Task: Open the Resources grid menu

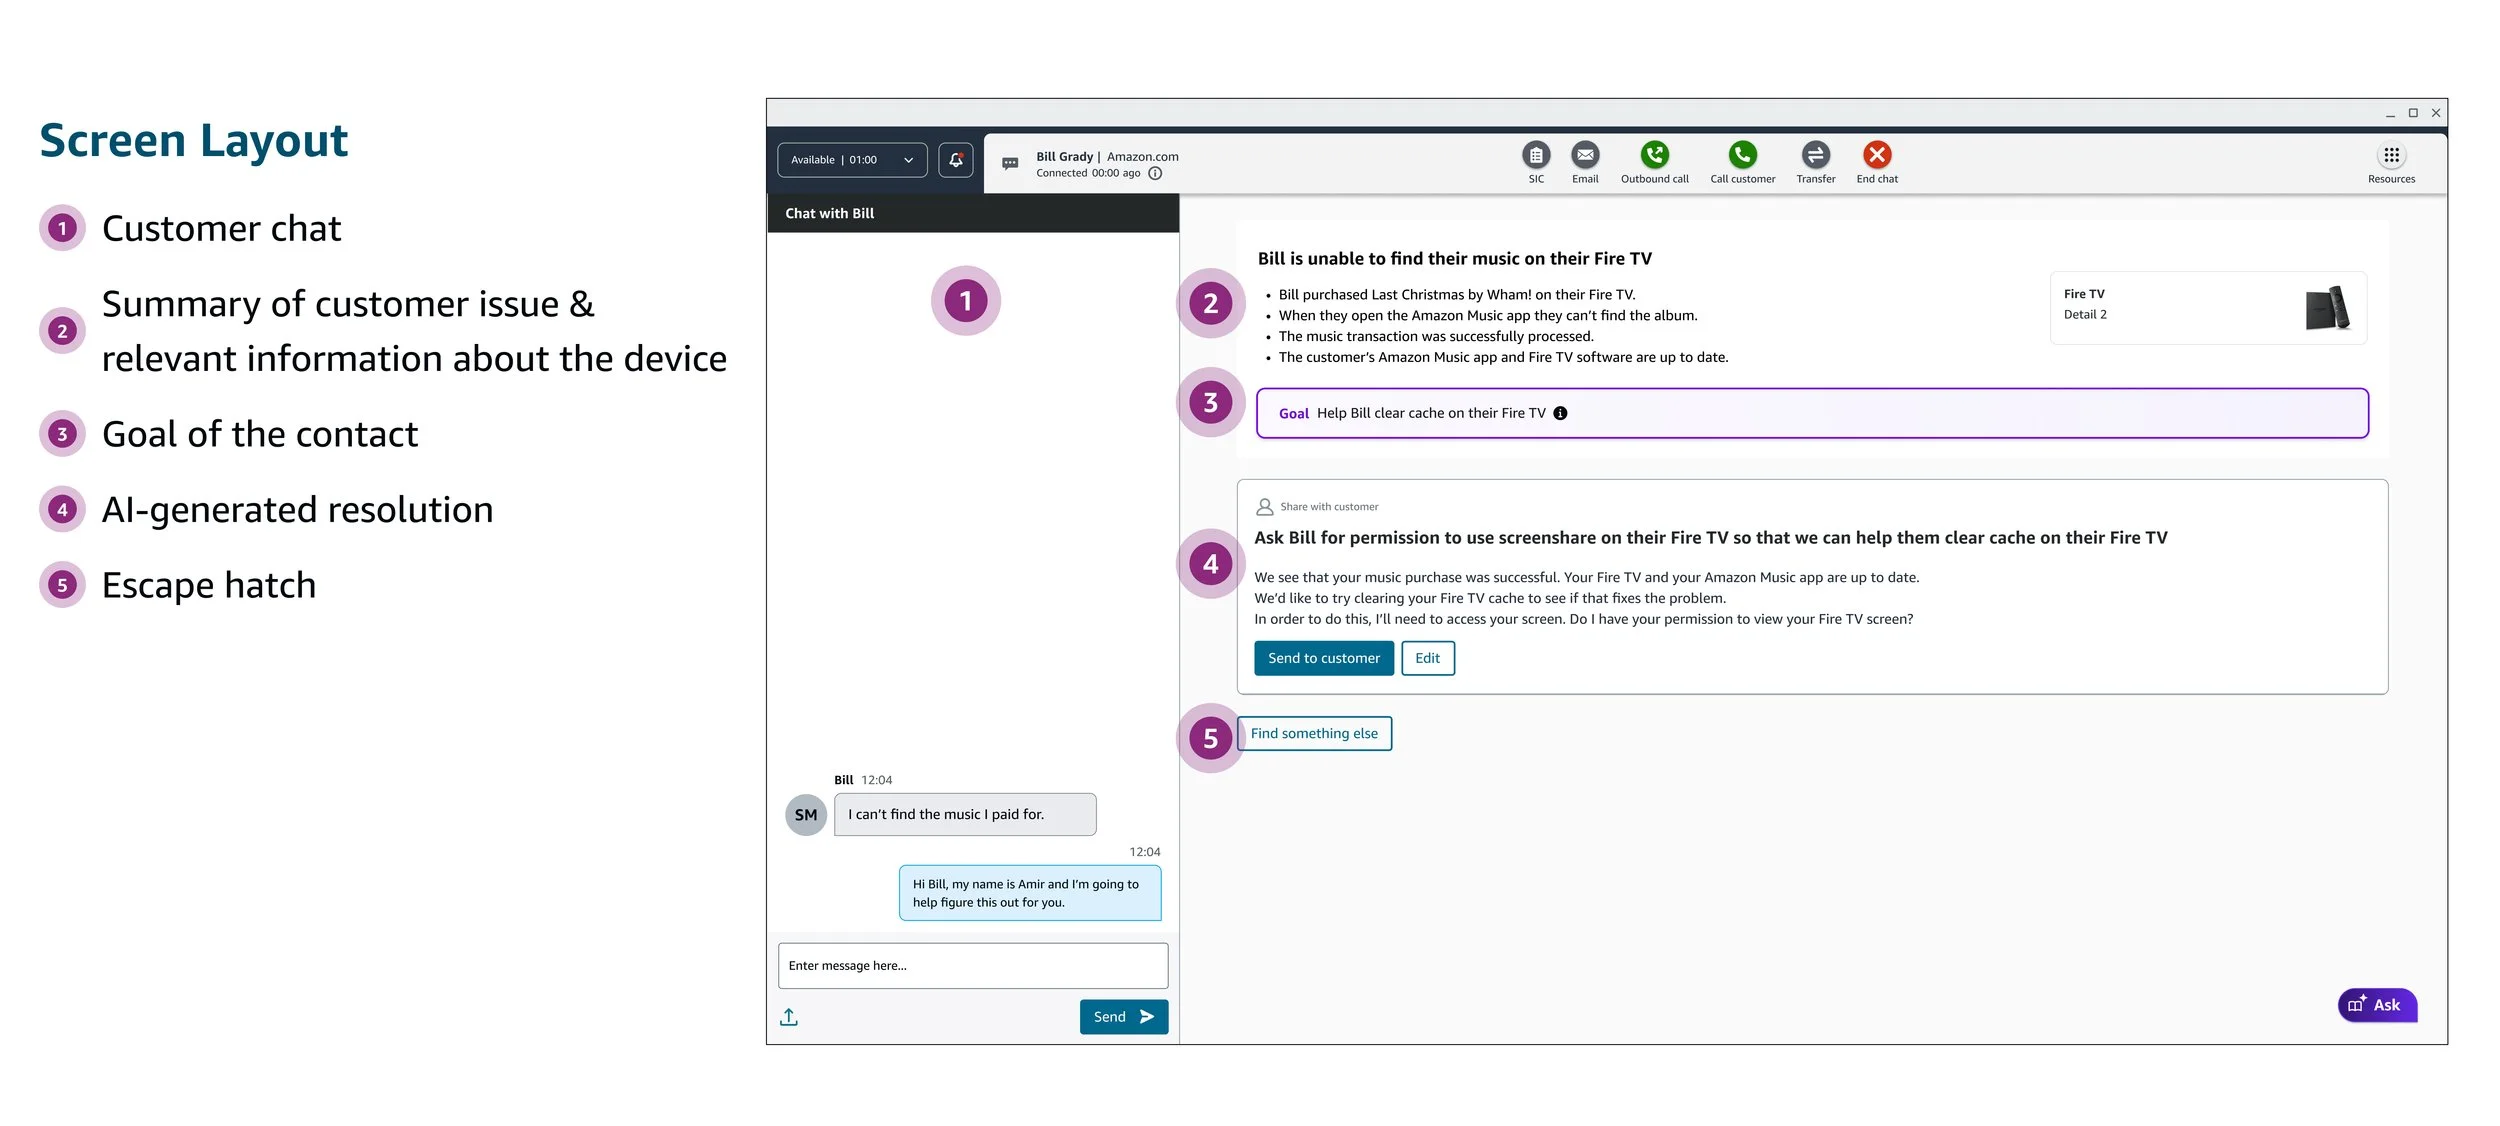Action: 2391,156
